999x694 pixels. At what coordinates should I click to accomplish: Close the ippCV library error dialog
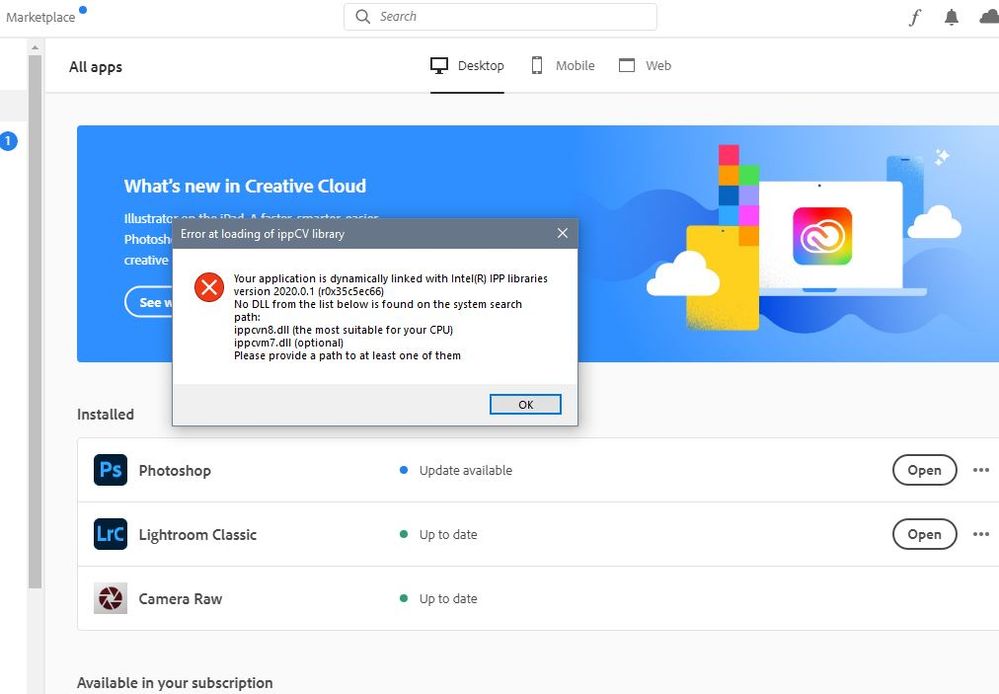click(563, 233)
